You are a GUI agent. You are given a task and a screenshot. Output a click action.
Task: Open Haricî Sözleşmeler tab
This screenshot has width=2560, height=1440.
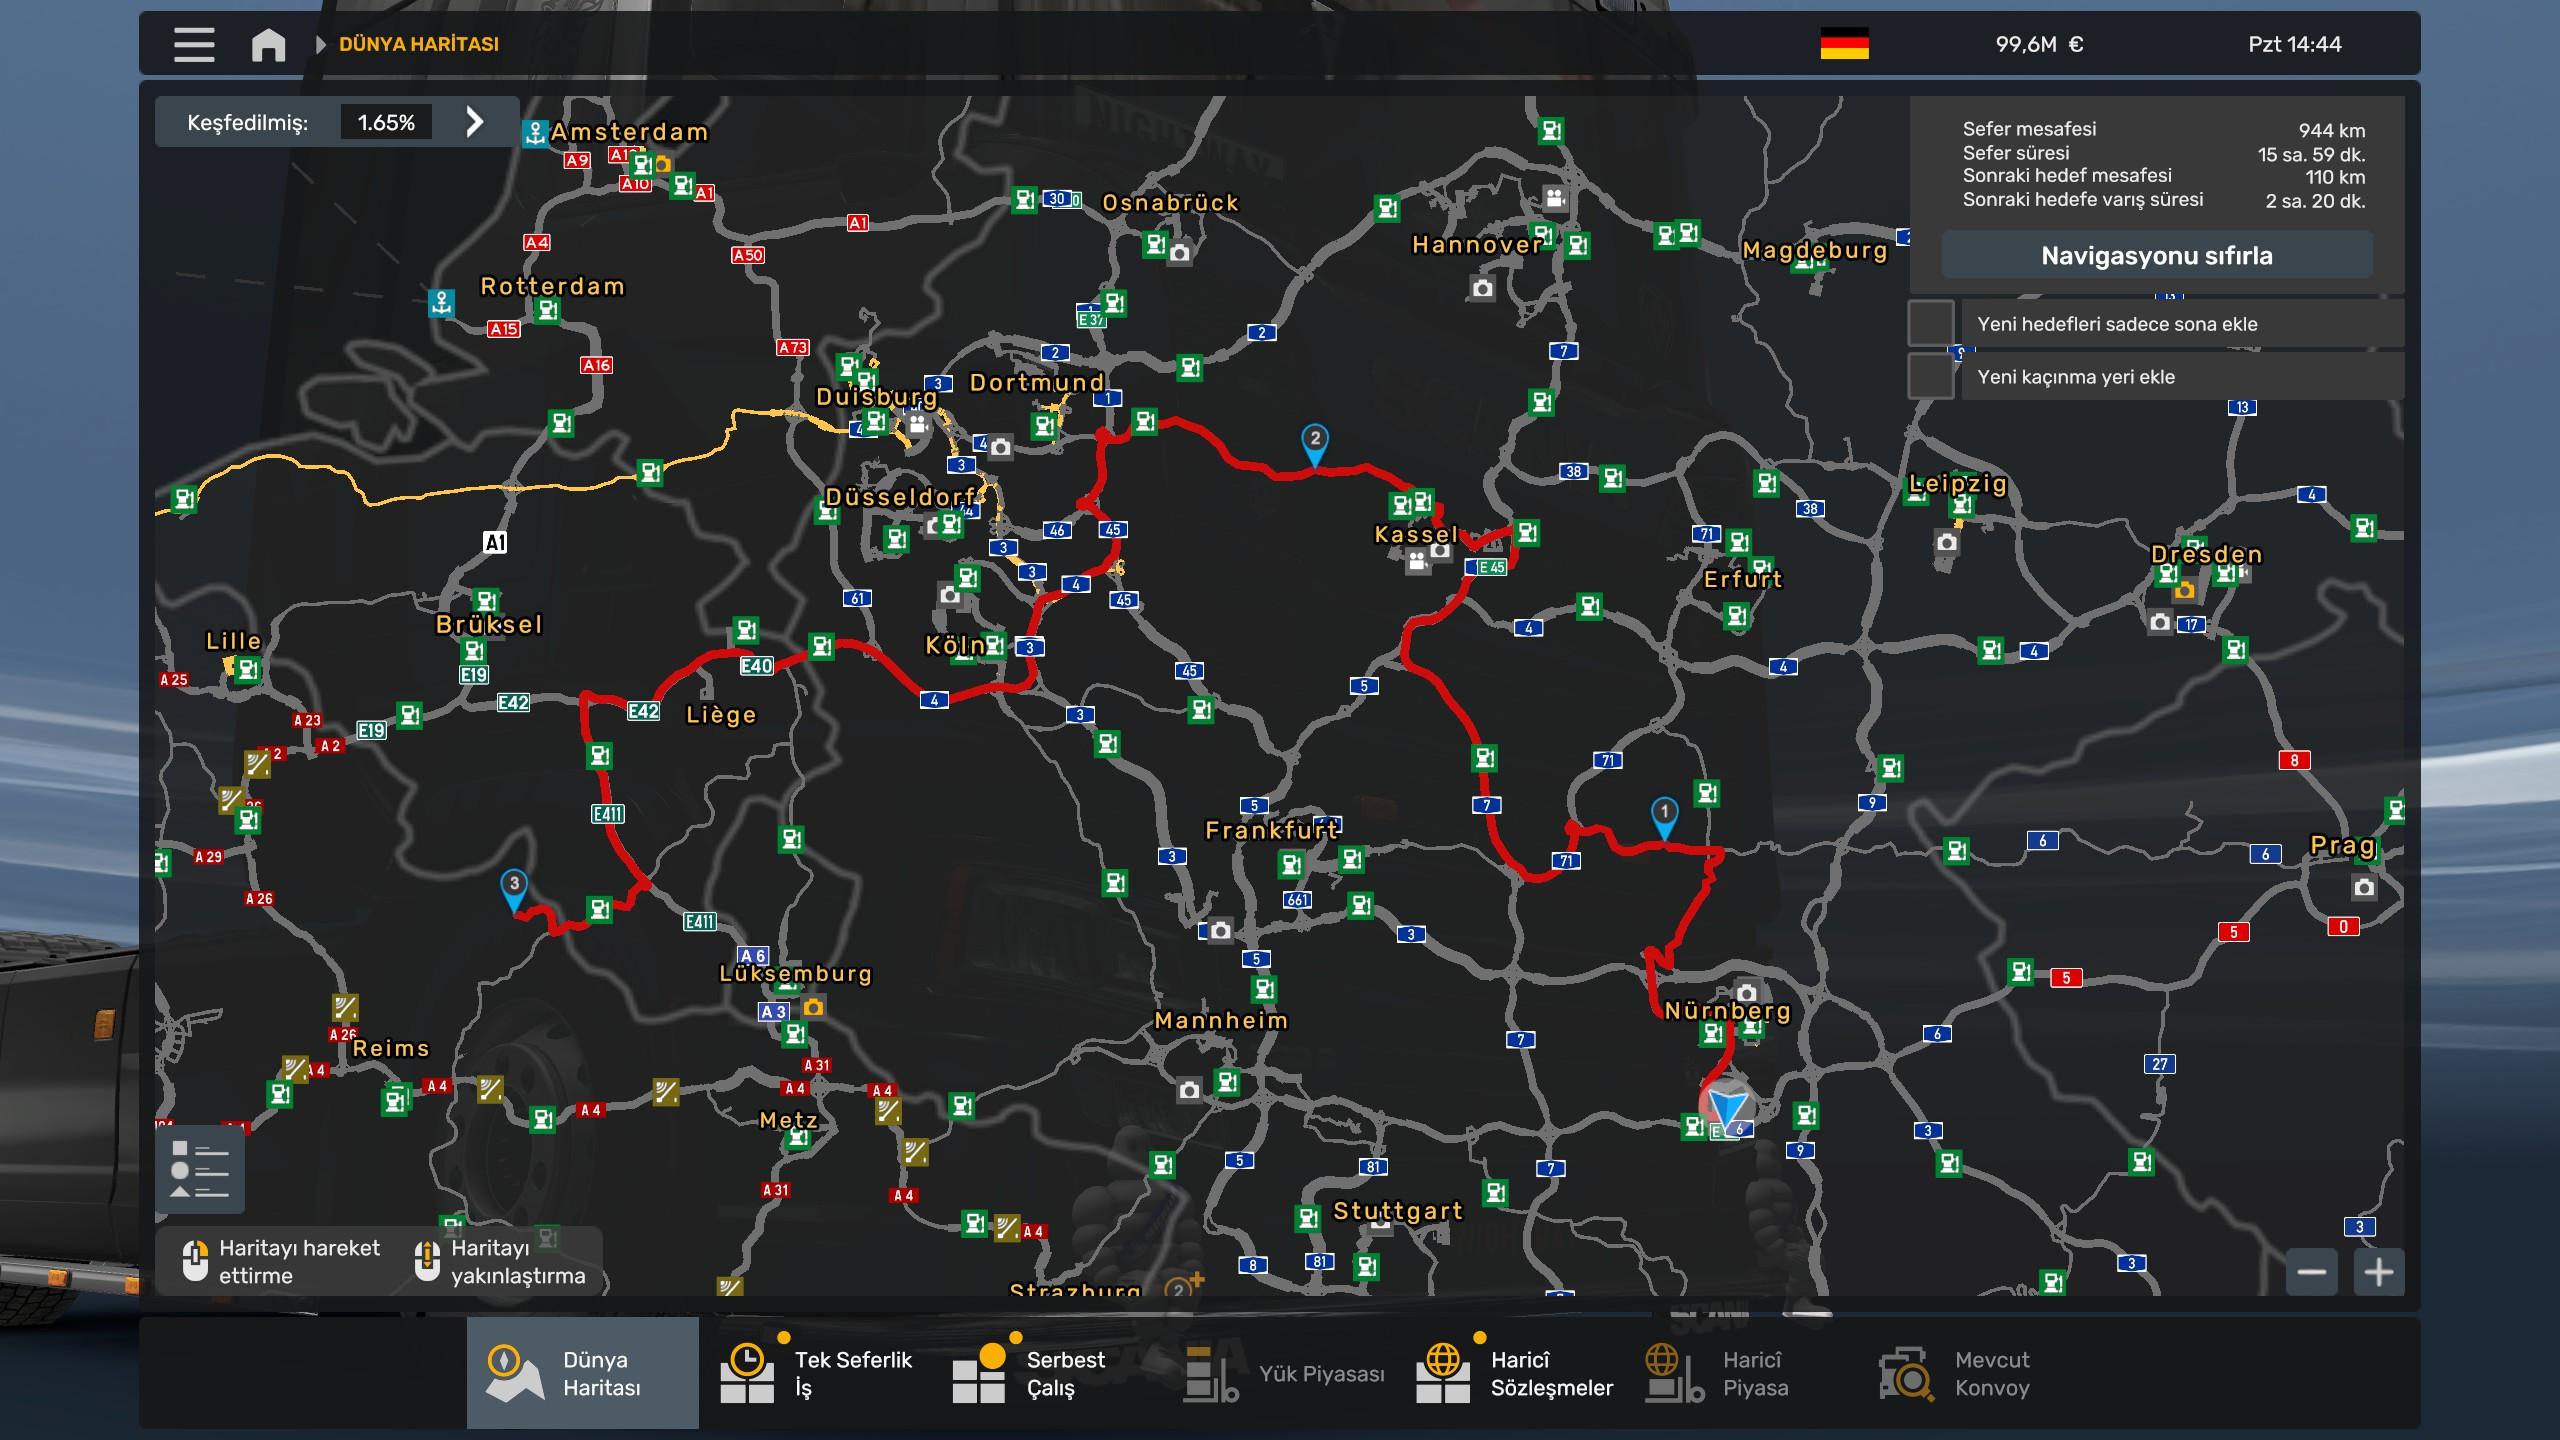[1514, 1373]
